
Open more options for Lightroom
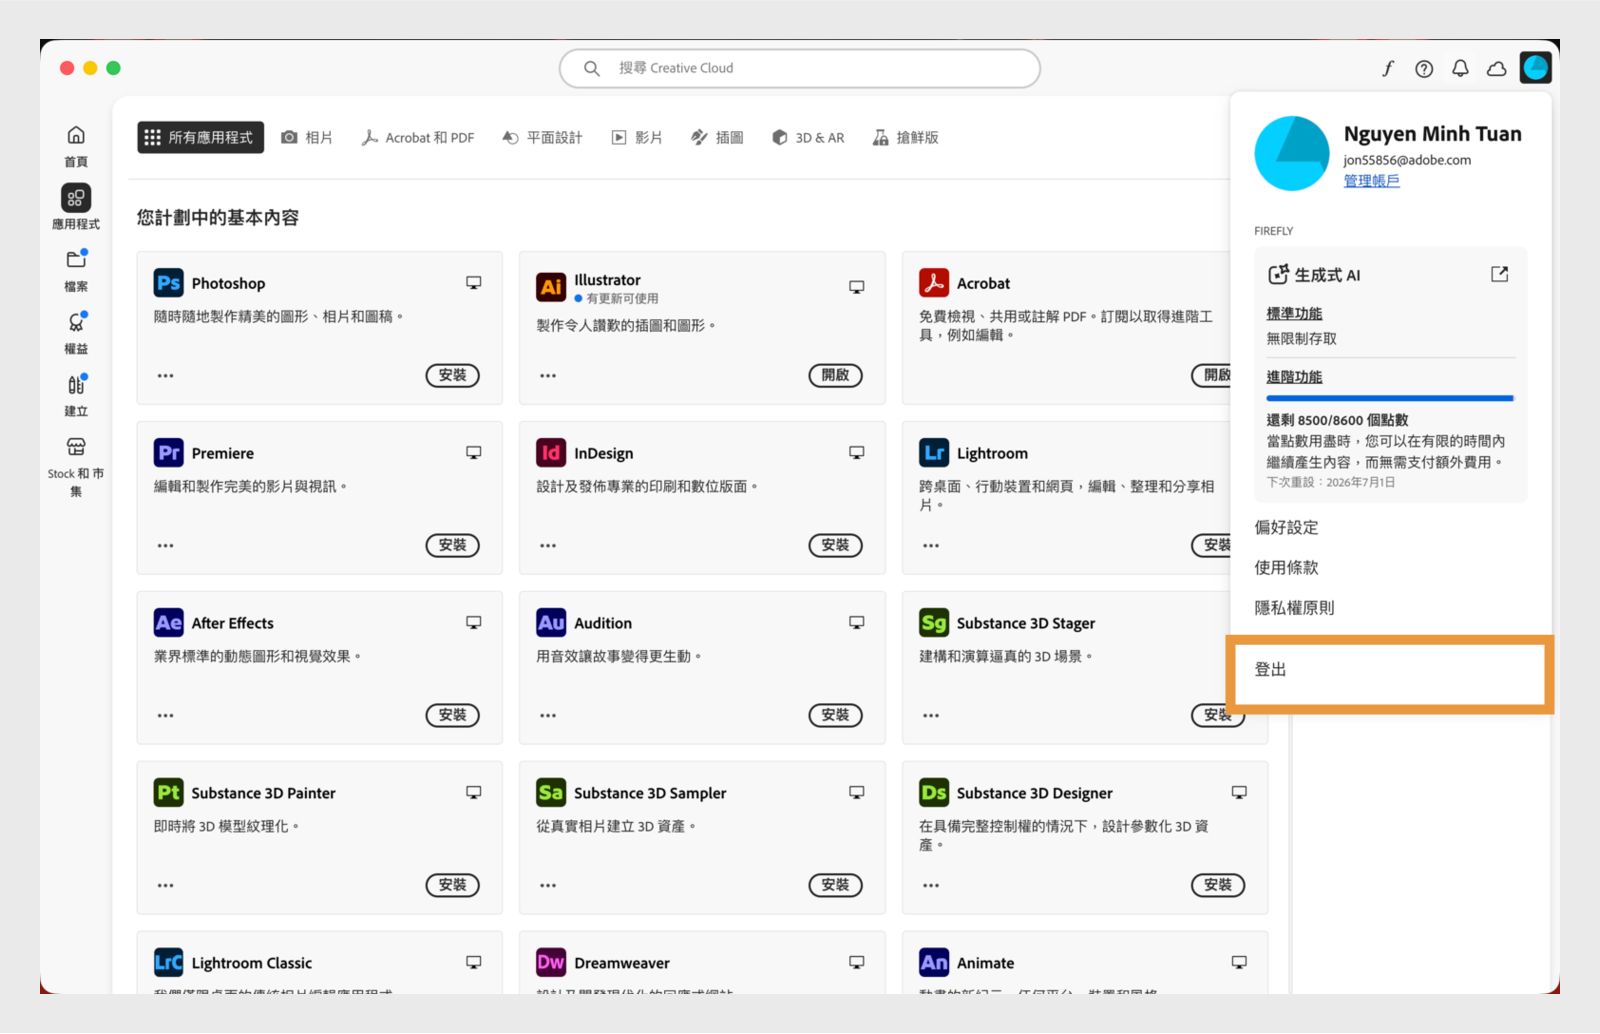[931, 546]
